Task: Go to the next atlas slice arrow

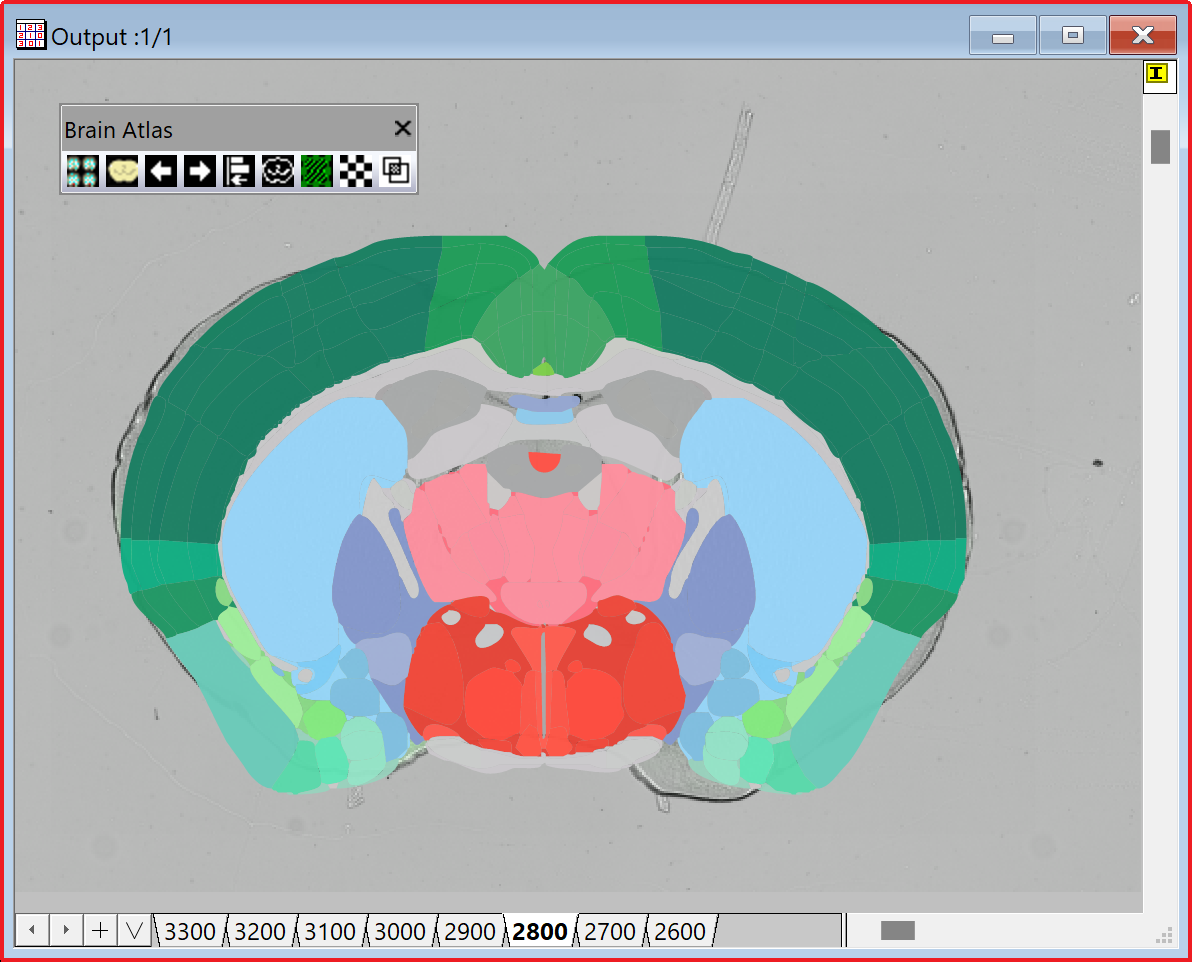Action: coord(198,170)
